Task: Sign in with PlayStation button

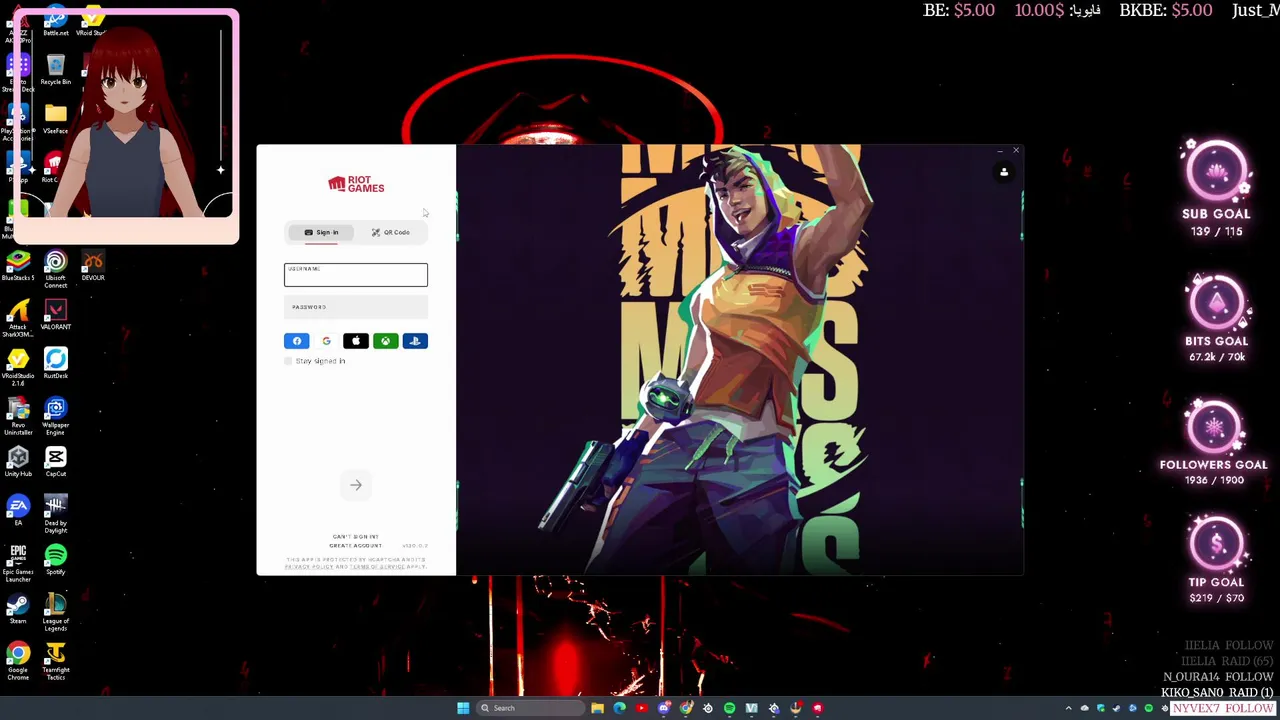Action: coord(415,341)
